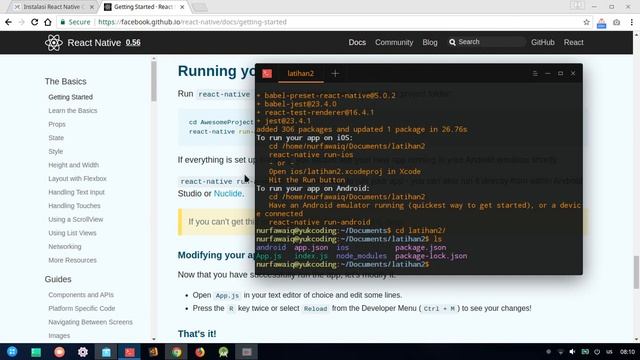640x360 pixels.
Task: Open the browser home page icon
Action: (x=48, y=22)
